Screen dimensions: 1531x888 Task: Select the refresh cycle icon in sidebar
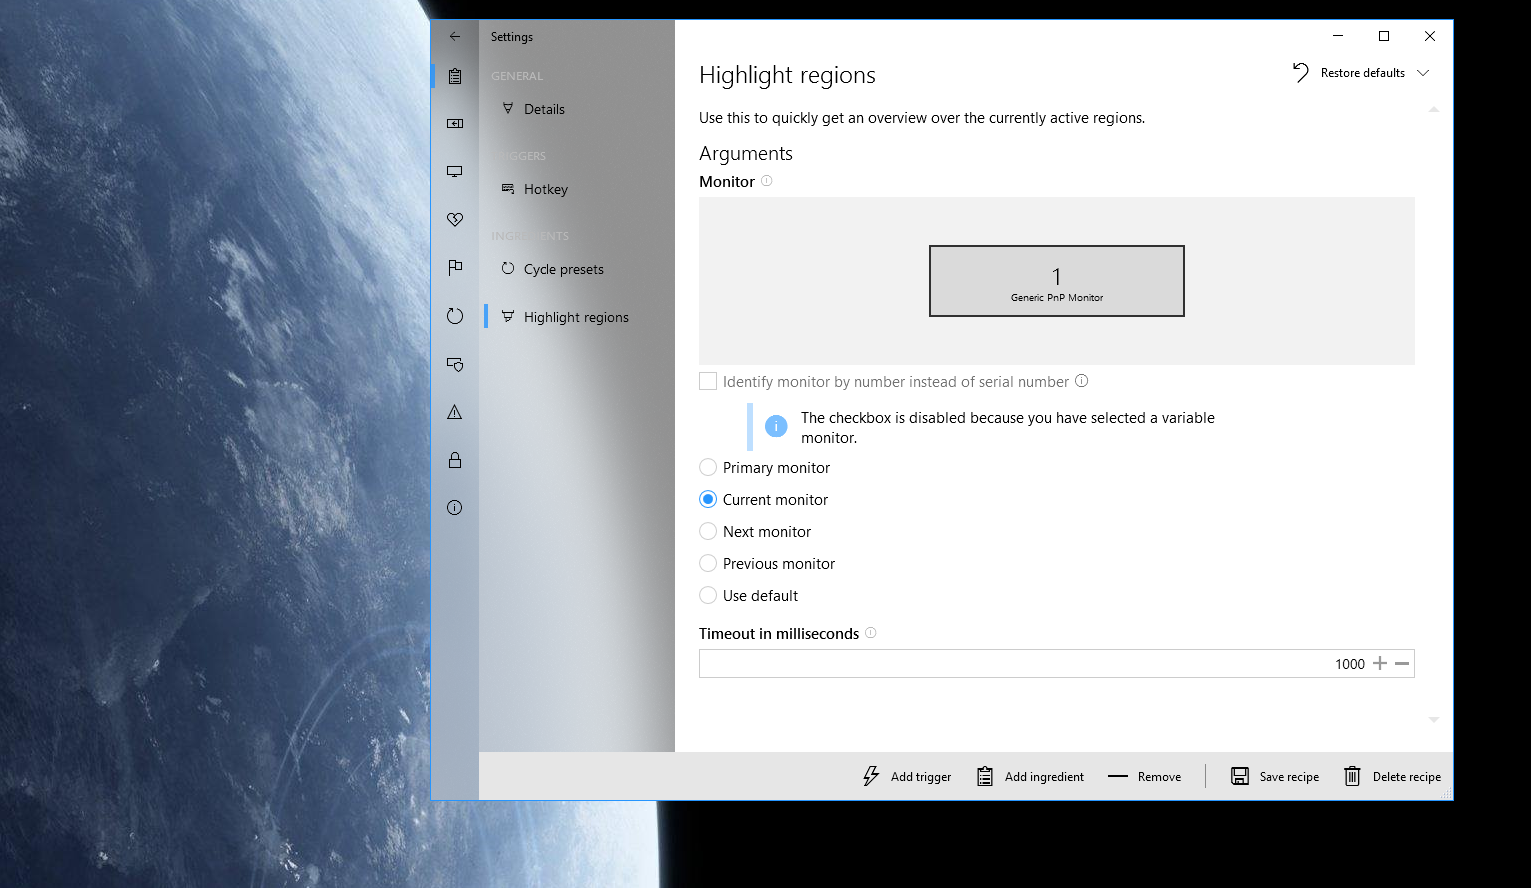tap(455, 315)
